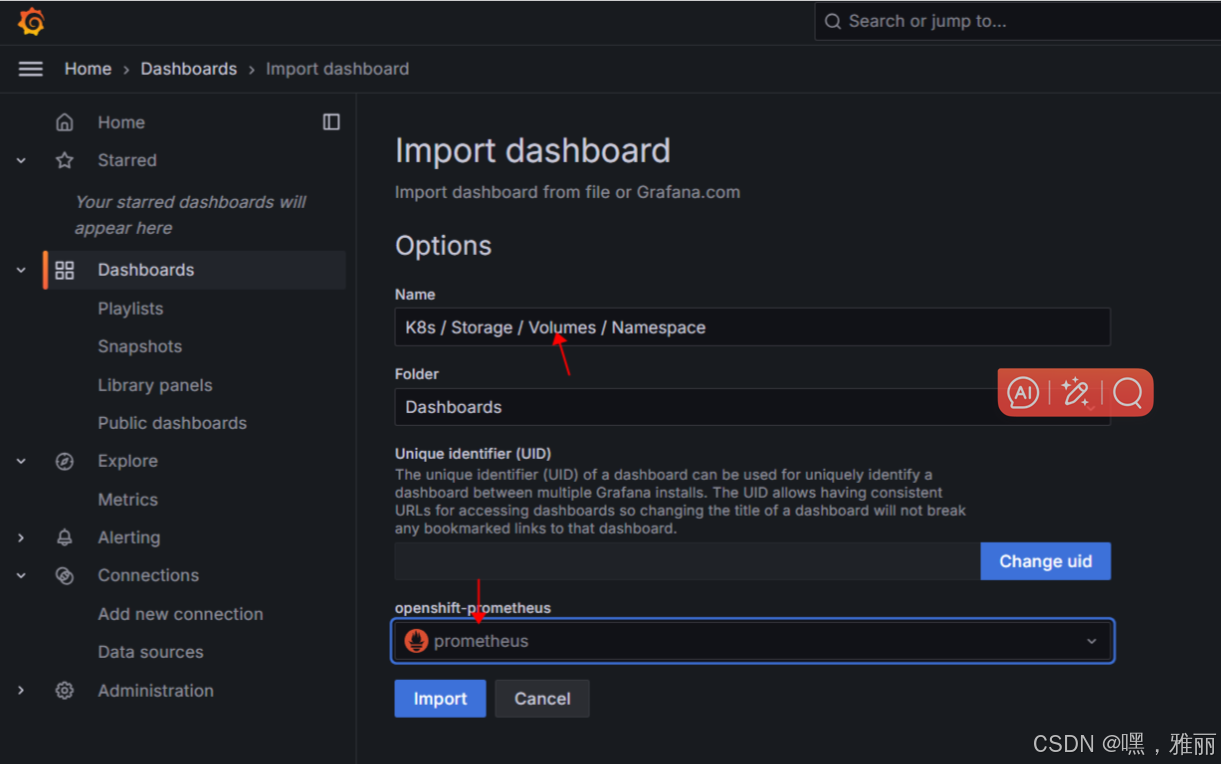This screenshot has width=1221, height=764.
Task: Collapse the Connections section chevron
Action: pyautogui.click(x=21, y=575)
